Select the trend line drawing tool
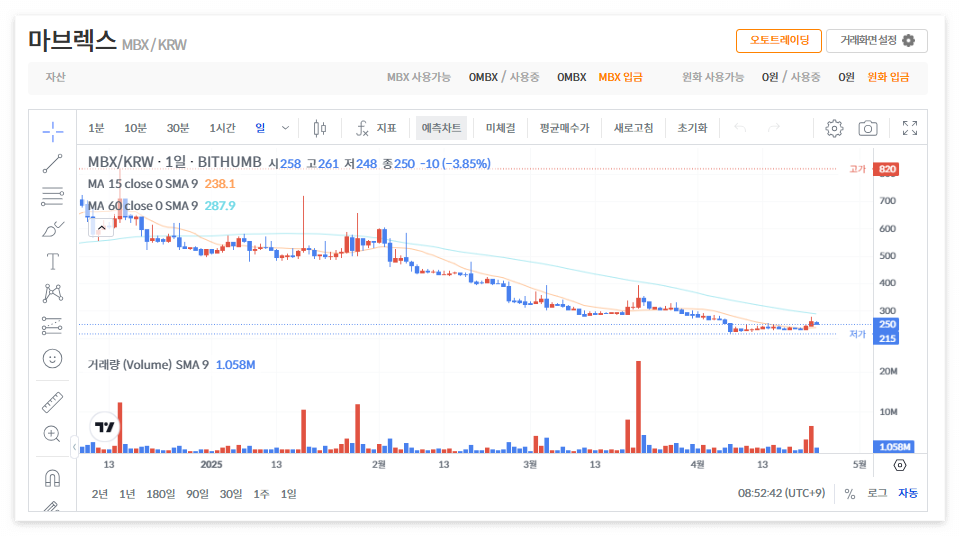 click(53, 164)
